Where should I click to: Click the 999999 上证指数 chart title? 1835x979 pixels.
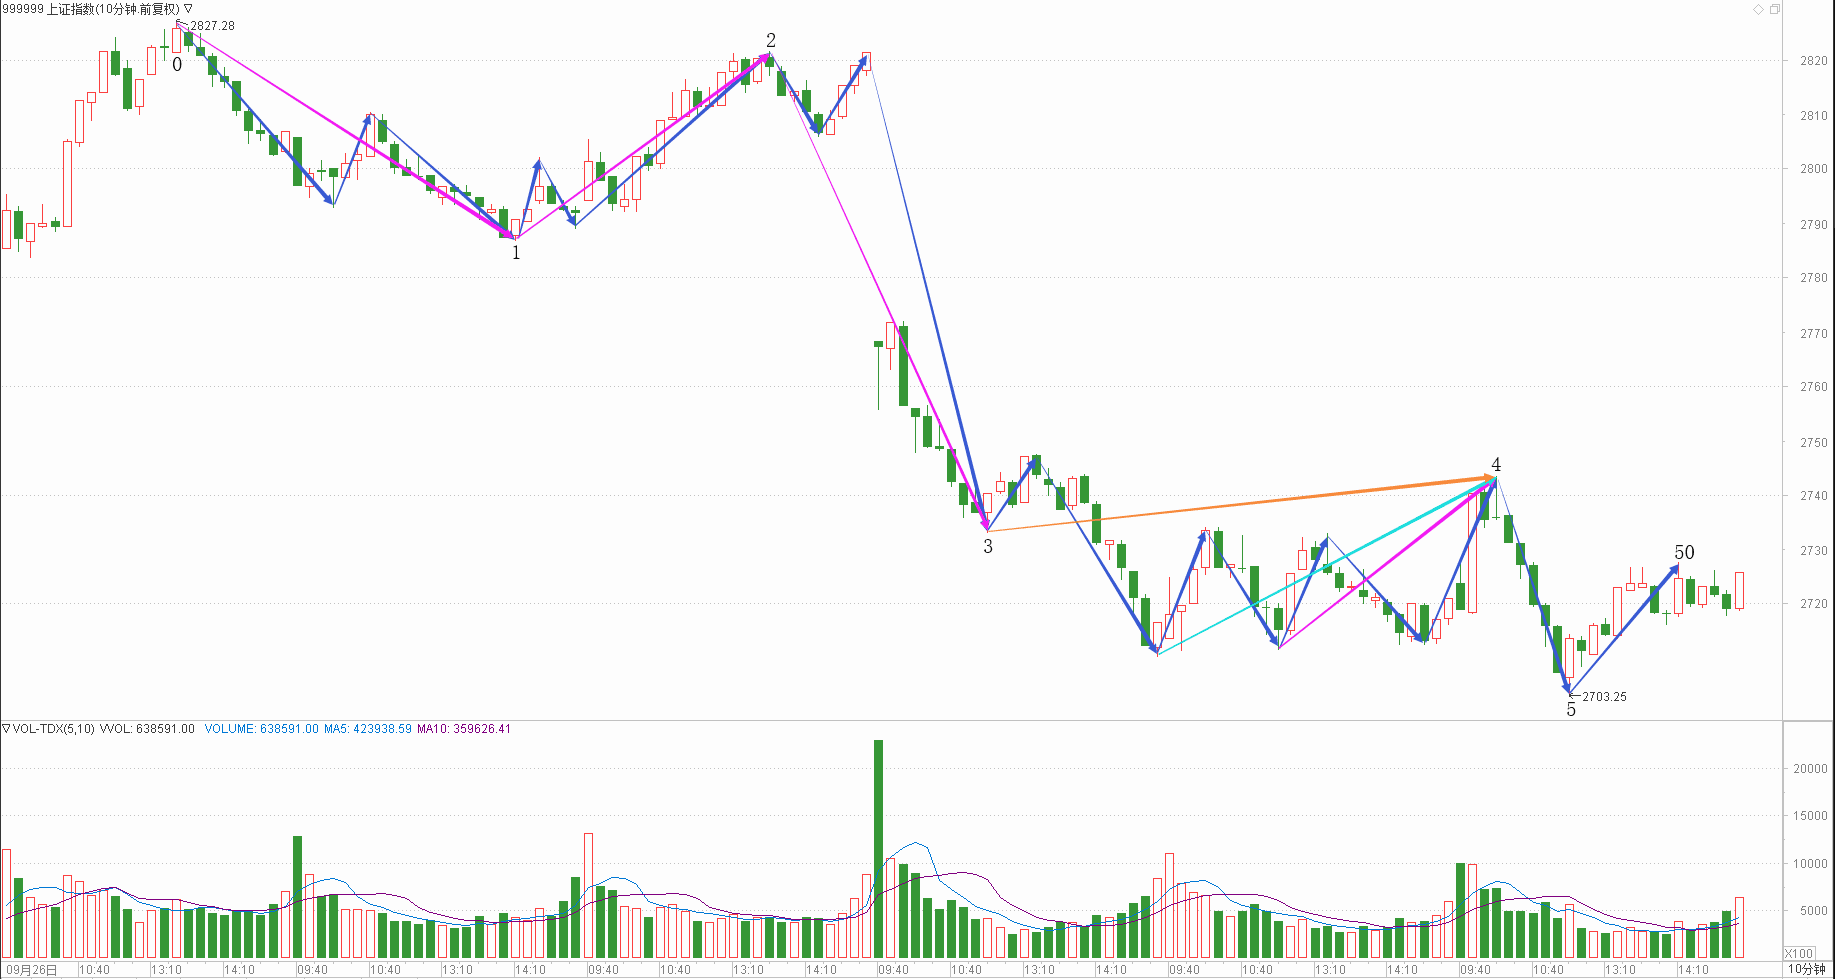[x=90, y=9]
